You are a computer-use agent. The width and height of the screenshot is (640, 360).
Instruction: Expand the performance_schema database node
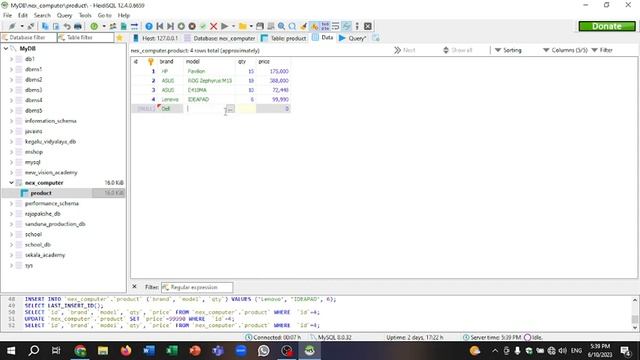[x=11, y=203]
